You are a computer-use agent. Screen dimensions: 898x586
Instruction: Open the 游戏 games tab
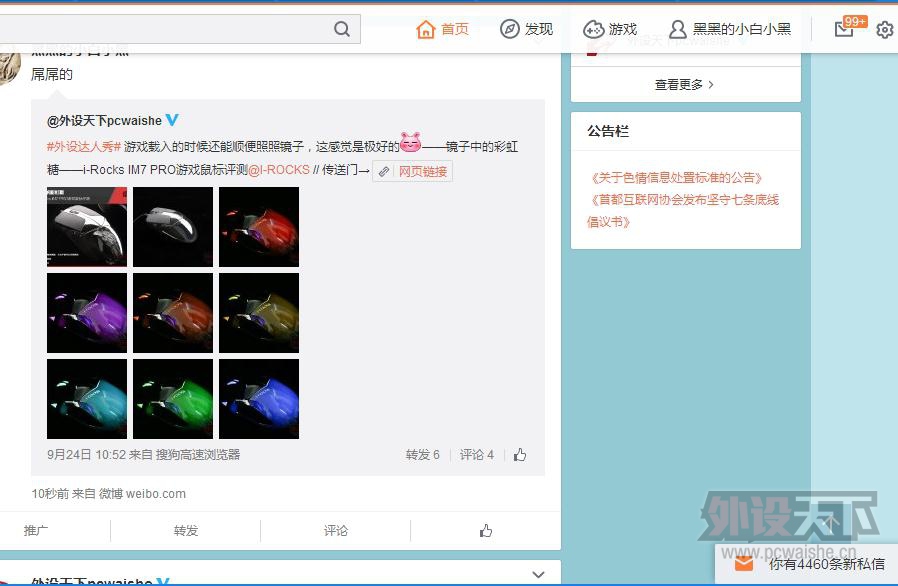coord(610,29)
